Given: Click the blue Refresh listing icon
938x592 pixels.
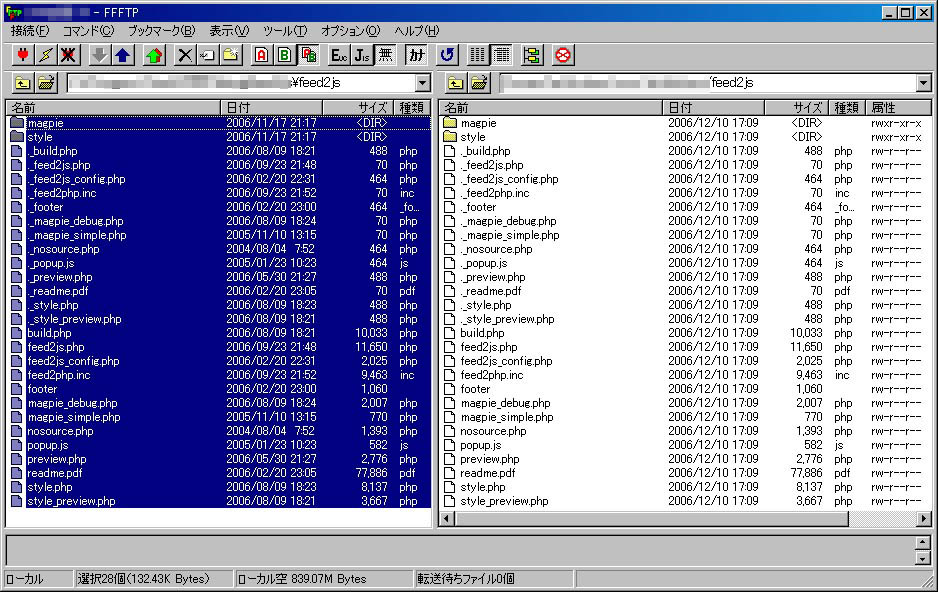Looking at the screenshot, I should point(447,55).
